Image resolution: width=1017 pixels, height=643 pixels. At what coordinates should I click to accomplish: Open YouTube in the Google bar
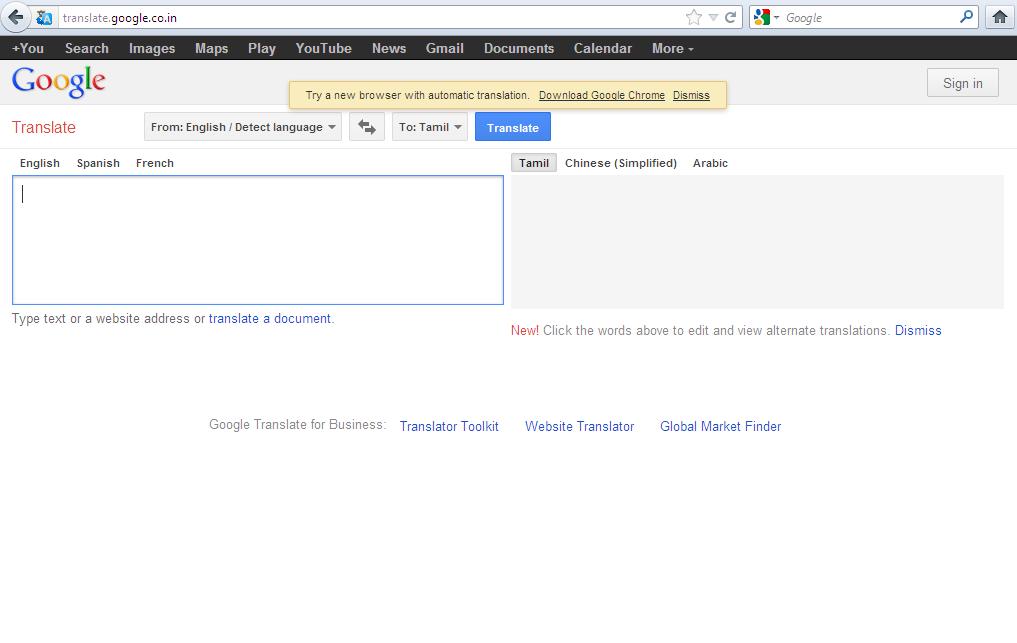point(324,48)
